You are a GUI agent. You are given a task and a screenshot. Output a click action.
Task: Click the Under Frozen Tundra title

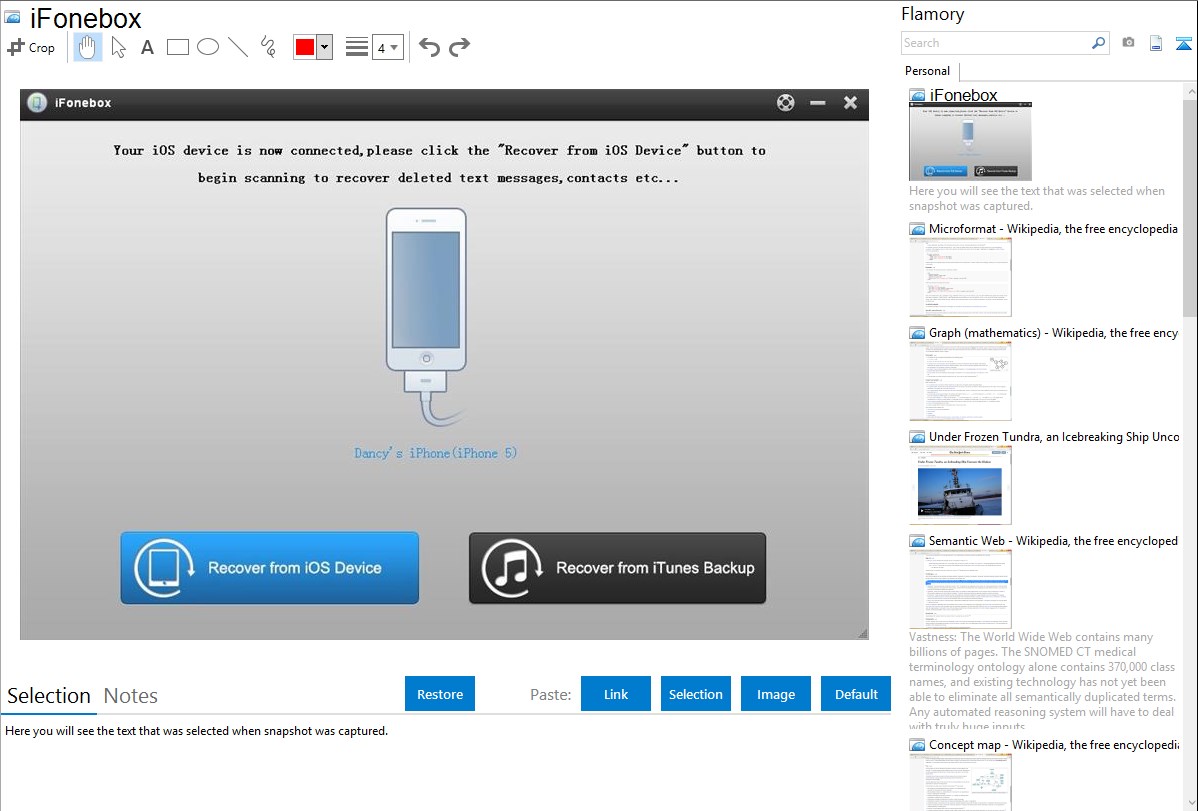(1054, 436)
